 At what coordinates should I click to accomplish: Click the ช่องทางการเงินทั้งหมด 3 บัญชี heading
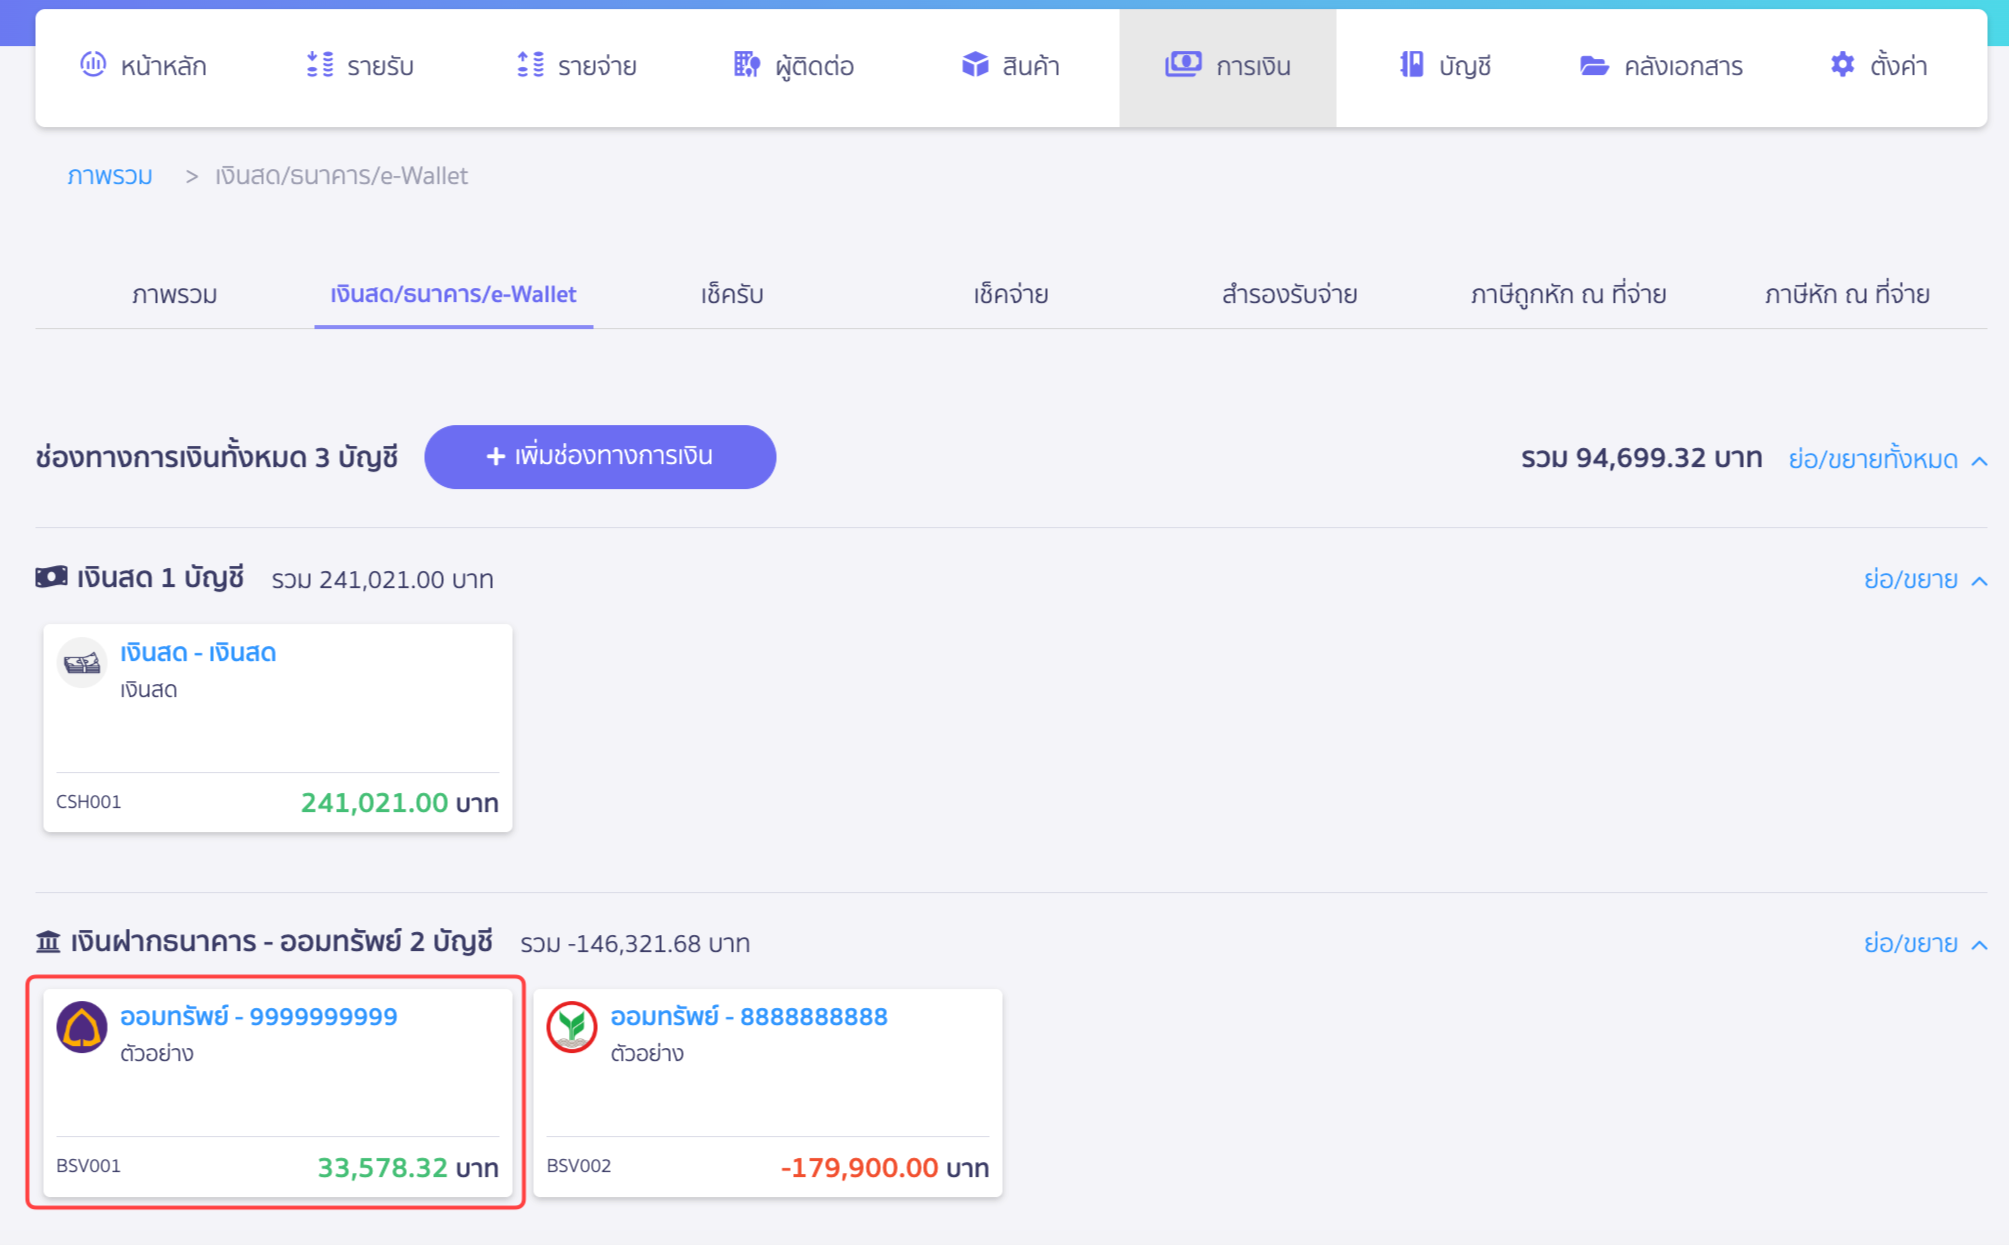[x=217, y=458]
